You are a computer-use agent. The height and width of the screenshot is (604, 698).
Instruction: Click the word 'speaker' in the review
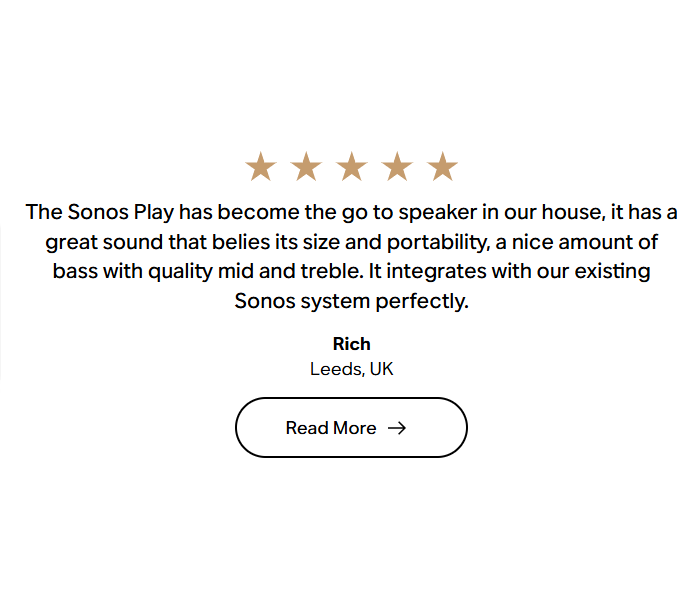click(438, 213)
